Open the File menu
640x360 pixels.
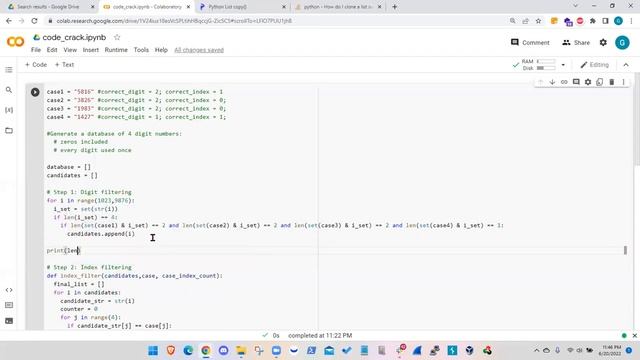(36, 50)
